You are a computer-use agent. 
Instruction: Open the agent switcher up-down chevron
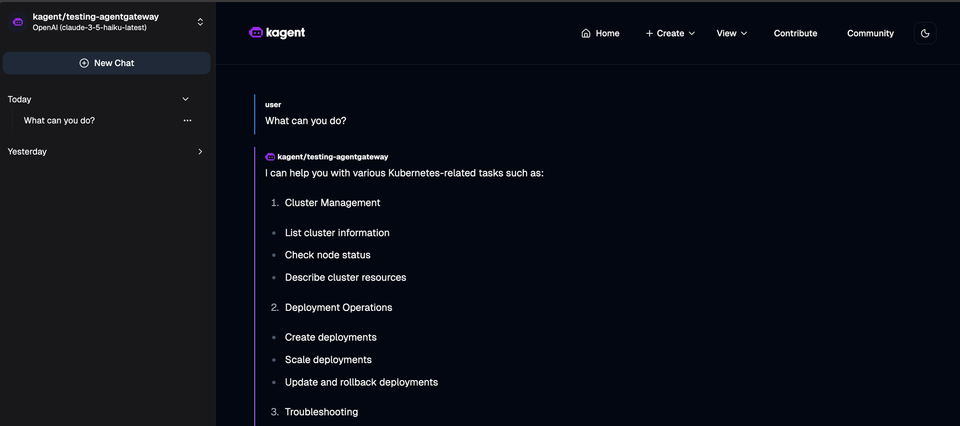pos(200,22)
